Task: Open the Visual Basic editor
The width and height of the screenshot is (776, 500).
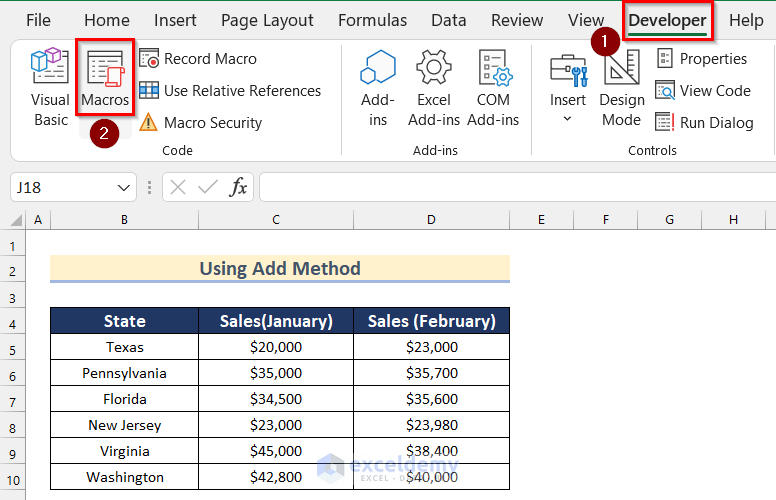Action: coord(50,88)
